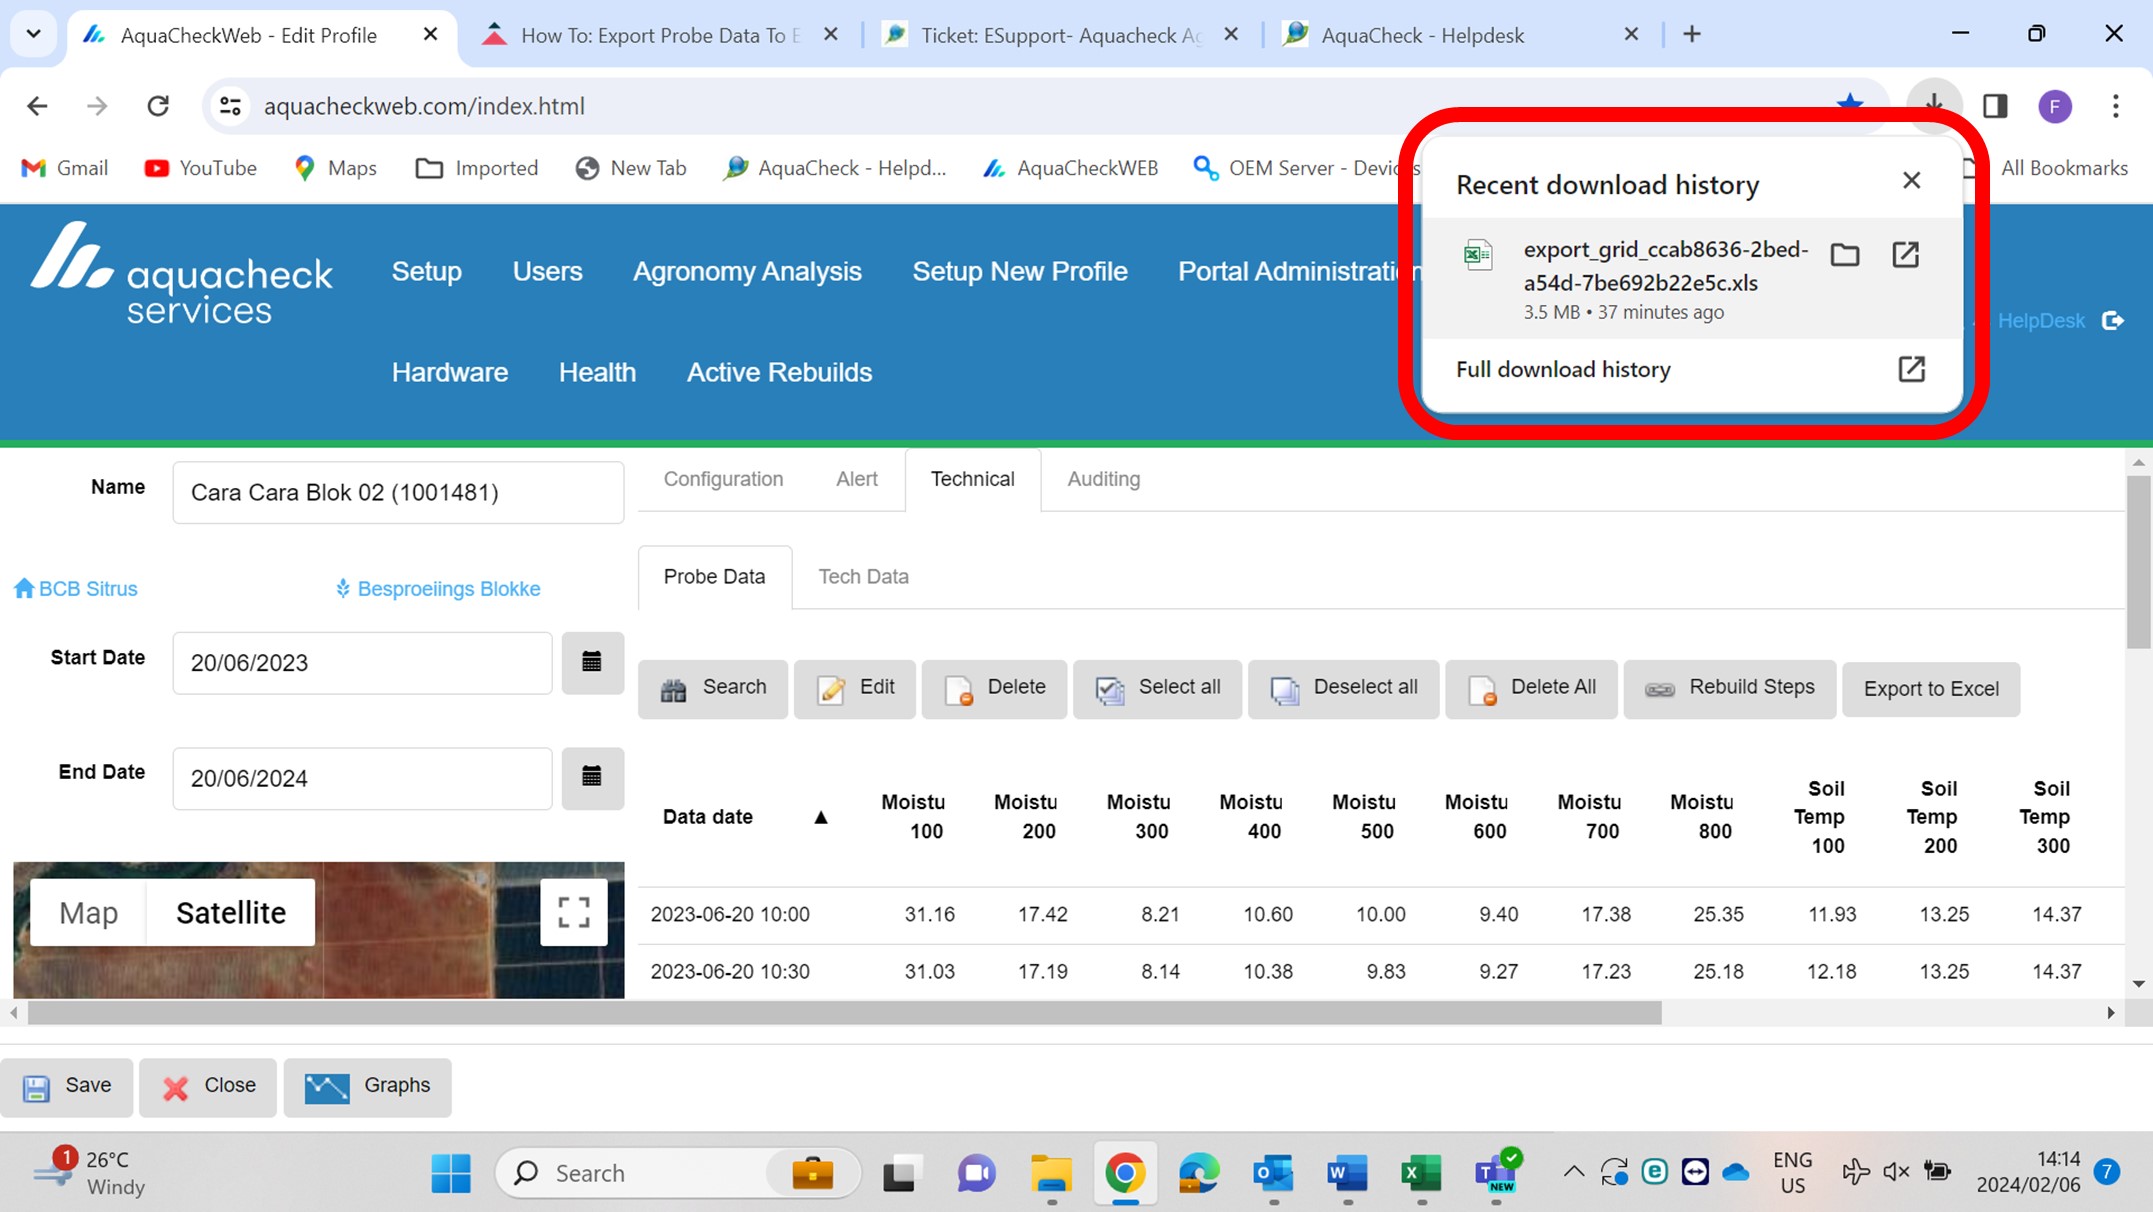Click Deselect all button

tap(1343, 689)
